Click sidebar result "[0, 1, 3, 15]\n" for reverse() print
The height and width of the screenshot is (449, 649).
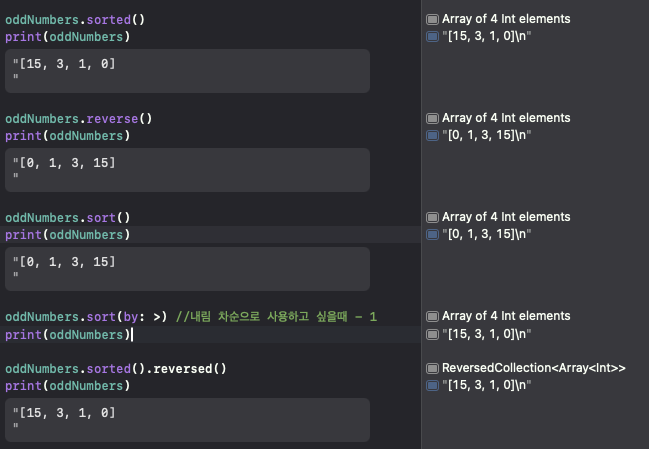486,135
